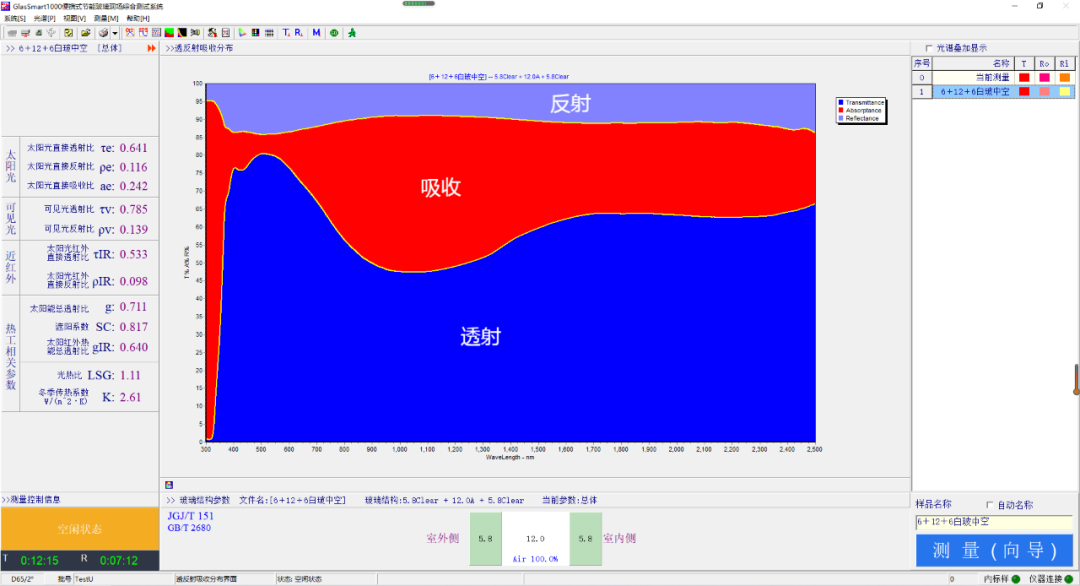Screen dimensions: 1080x586
Task: Open file with the folder toolbar icon
Action: point(85,32)
